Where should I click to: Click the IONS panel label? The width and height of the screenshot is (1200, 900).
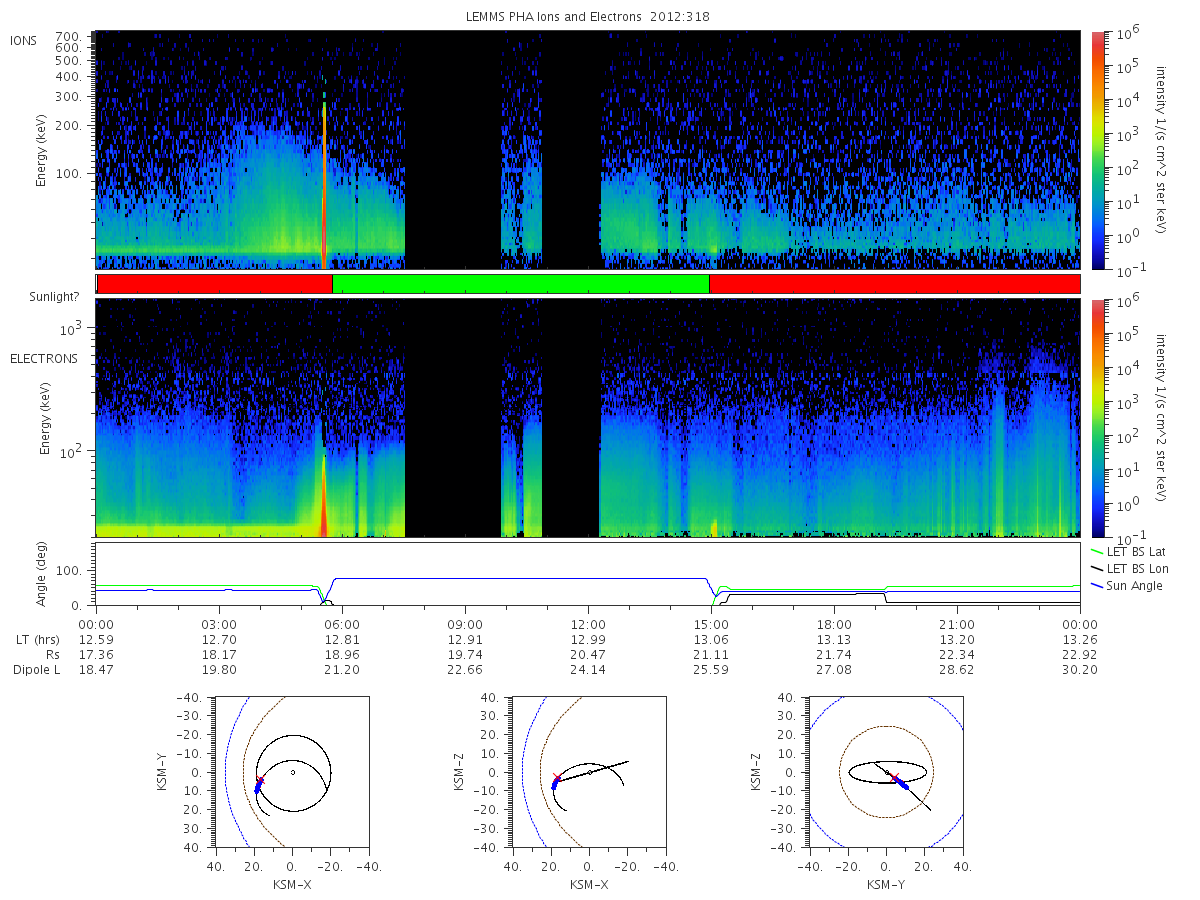(25, 40)
